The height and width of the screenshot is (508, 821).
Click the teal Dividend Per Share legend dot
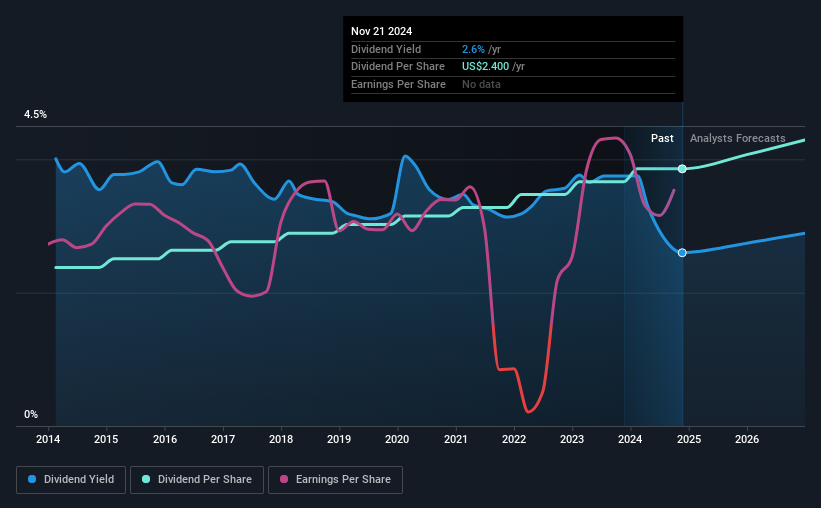click(x=146, y=479)
